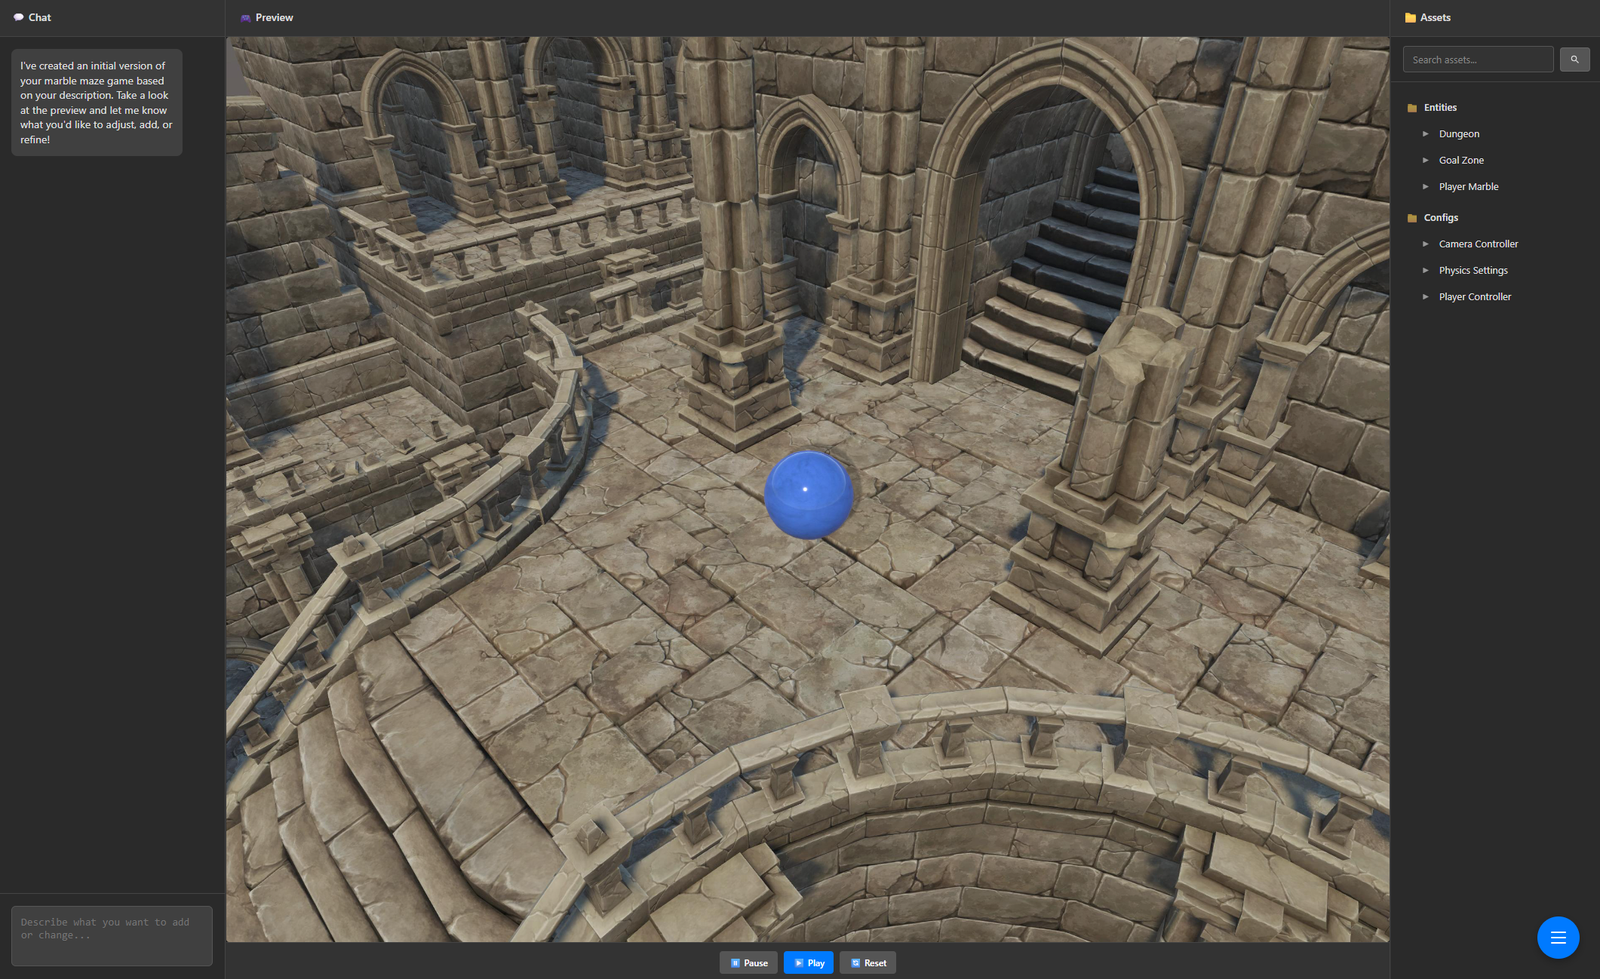Click the blue marble in preview
Image resolution: width=1600 pixels, height=979 pixels.
pos(808,495)
